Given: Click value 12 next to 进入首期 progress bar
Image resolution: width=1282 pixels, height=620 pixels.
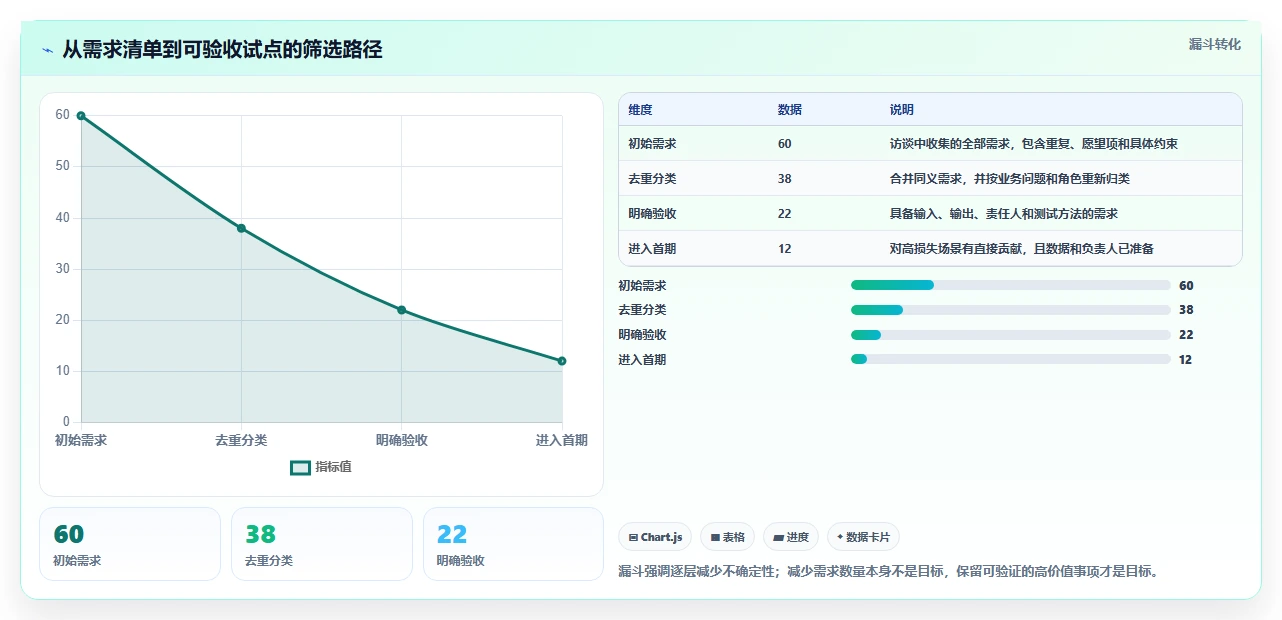Looking at the screenshot, I should (x=1186, y=360).
